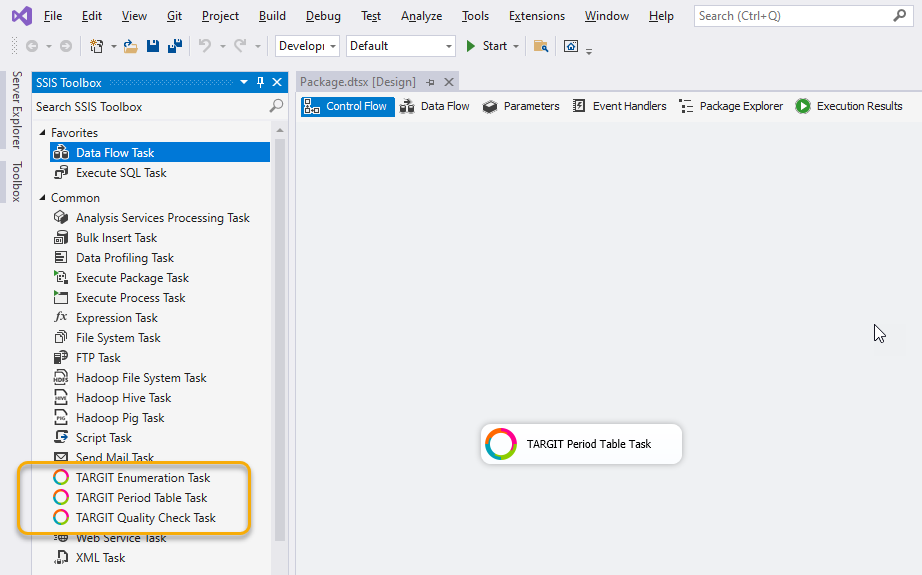Viewport: 922px width, 575px height.
Task: Click the Navigate Forward arrow icon
Action: (x=66, y=46)
